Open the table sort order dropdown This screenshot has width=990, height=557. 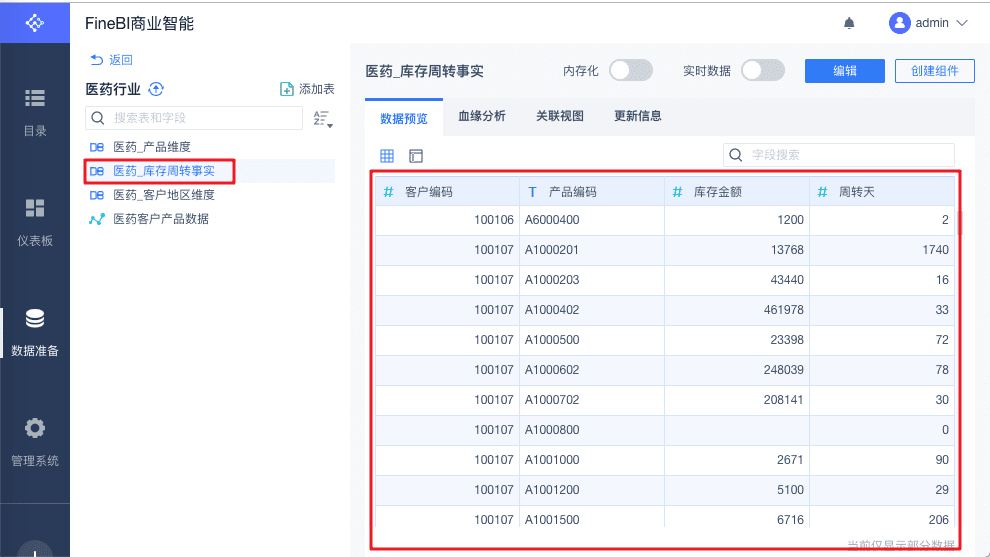tap(322, 119)
